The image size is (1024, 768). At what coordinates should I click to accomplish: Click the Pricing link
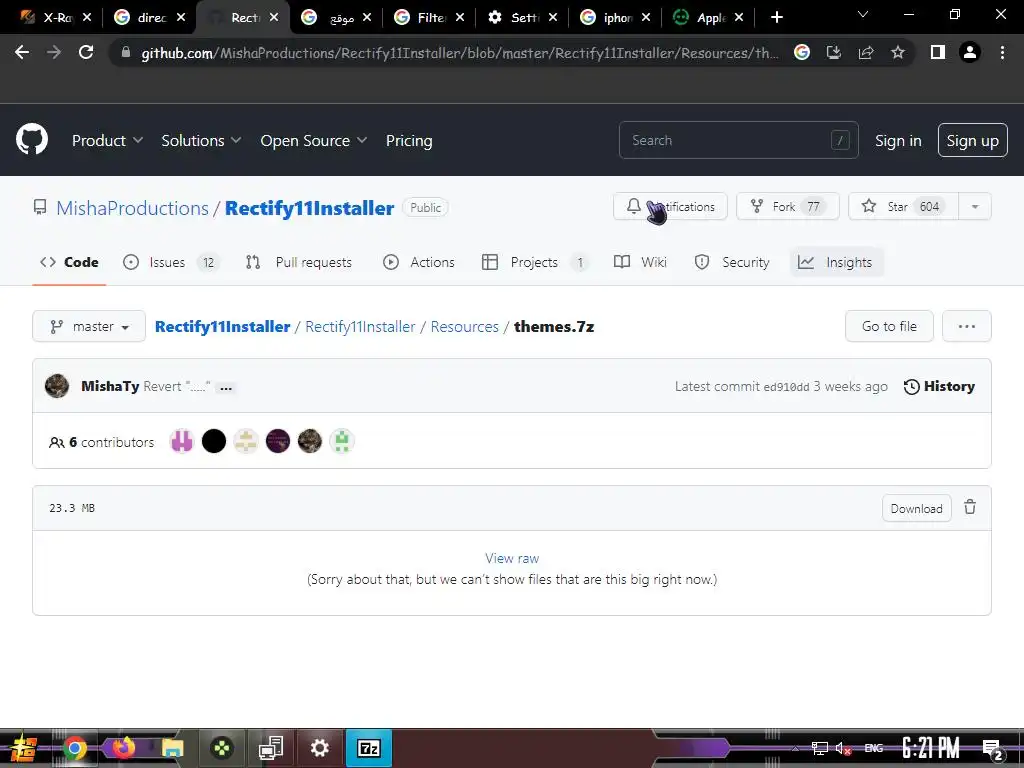point(409,140)
